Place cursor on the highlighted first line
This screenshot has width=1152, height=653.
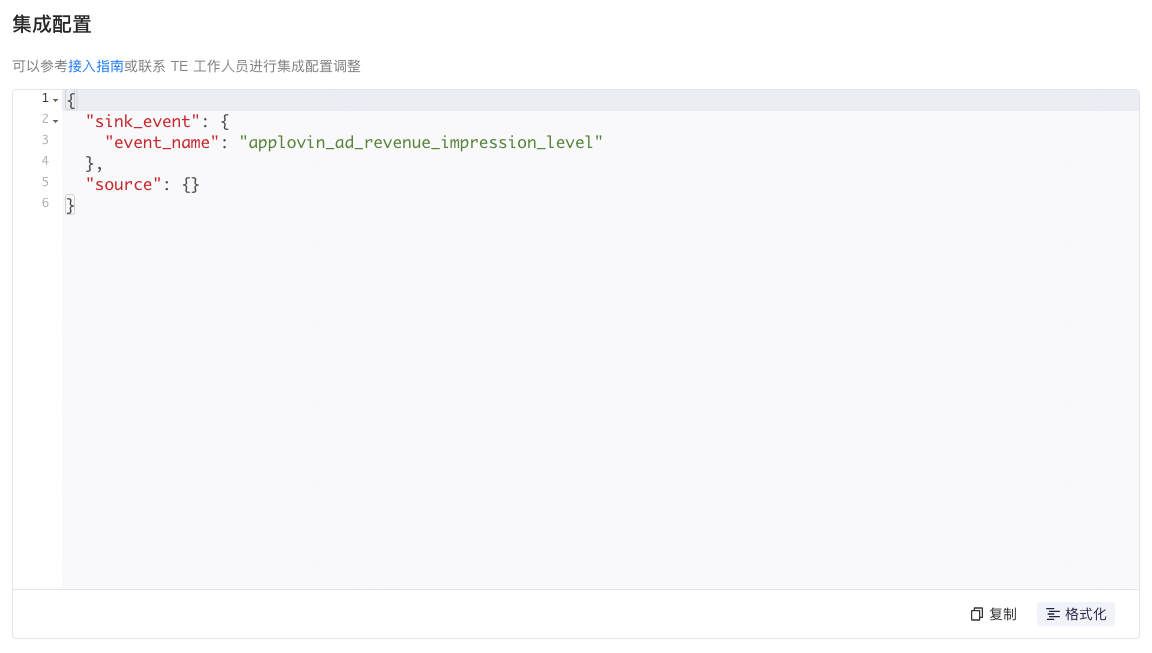(300, 99)
